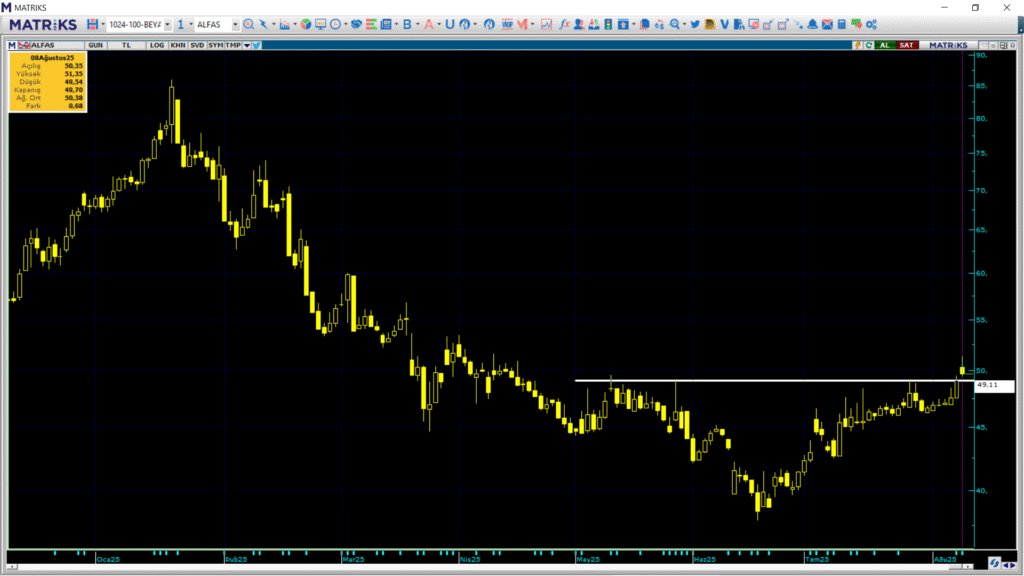Expand the 1024-100-BEYAZ template dropdown
Viewport: 1024px width, 576px height.
(x=167, y=25)
